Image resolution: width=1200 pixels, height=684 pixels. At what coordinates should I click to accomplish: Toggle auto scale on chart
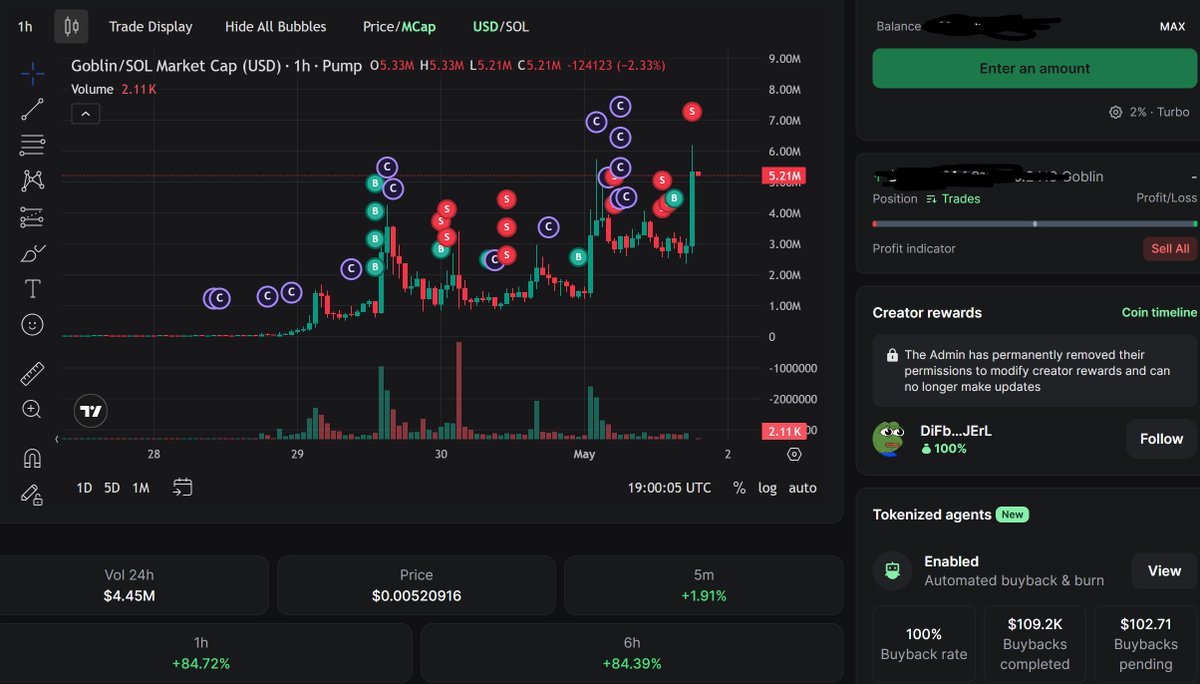click(x=802, y=488)
